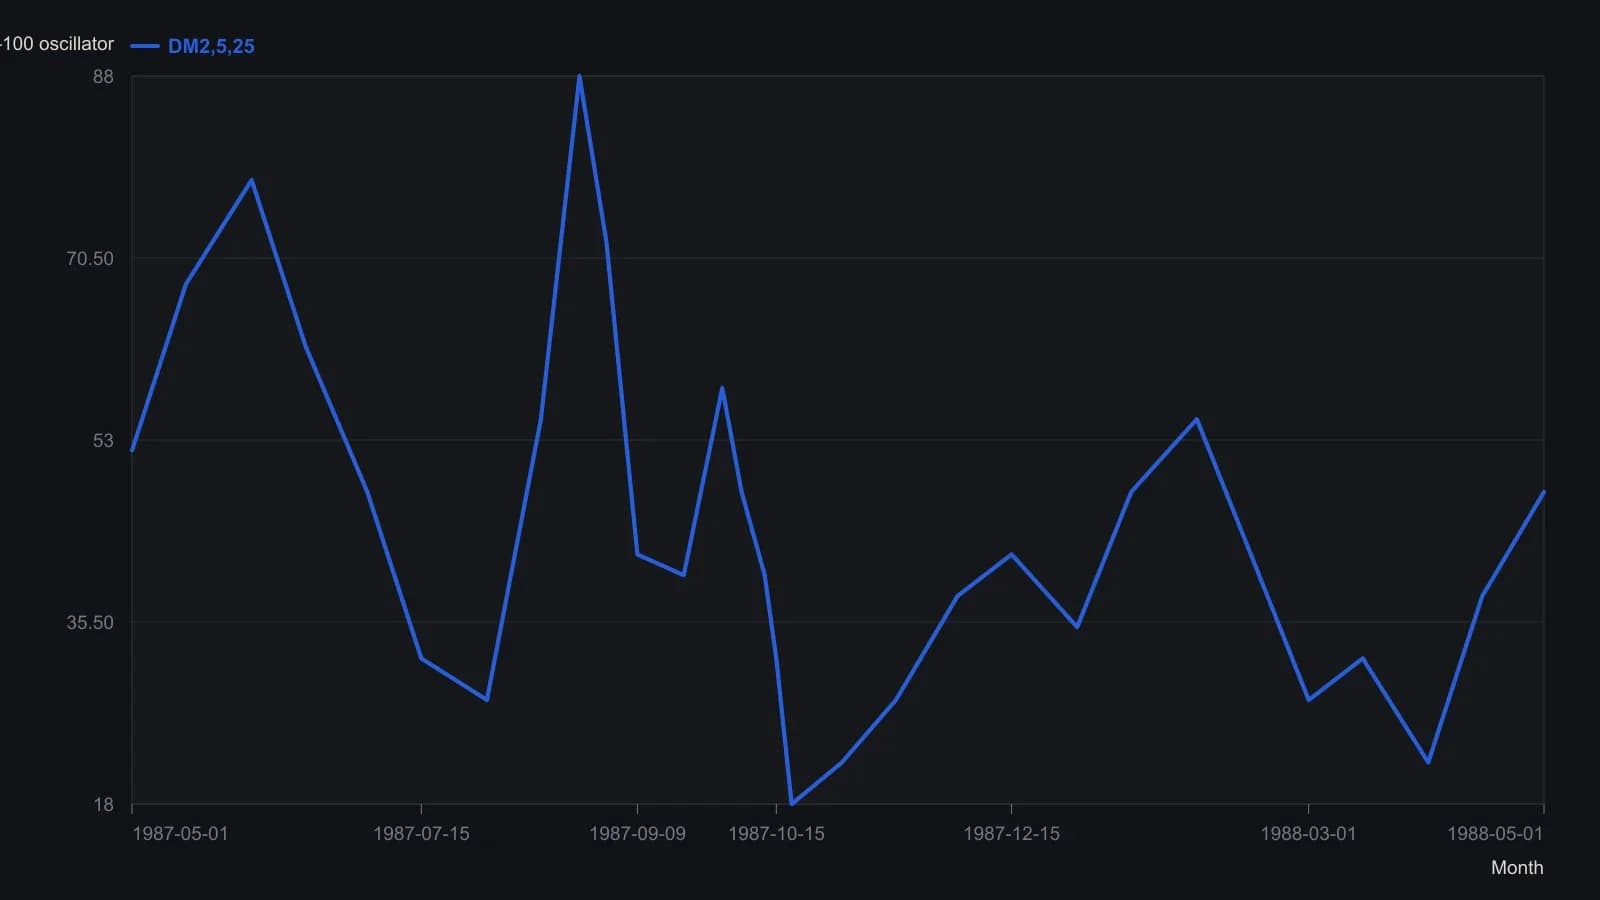Screen dimensions: 1600x900
Task: Click the 53 y-axis tick label
Action: (x=103, y=440)
